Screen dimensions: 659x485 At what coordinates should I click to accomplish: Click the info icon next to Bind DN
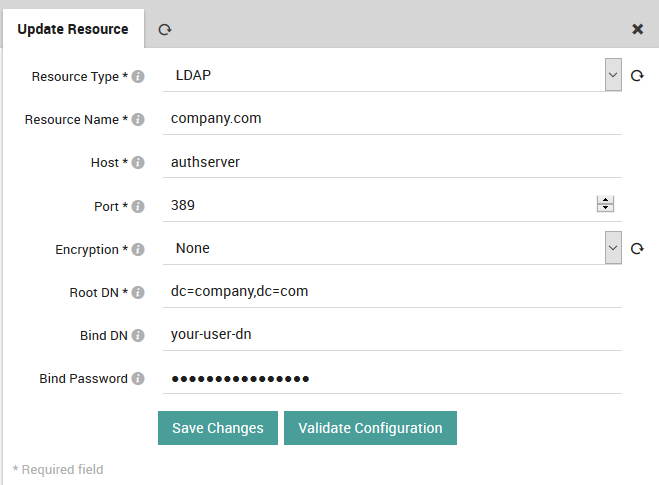138,336
